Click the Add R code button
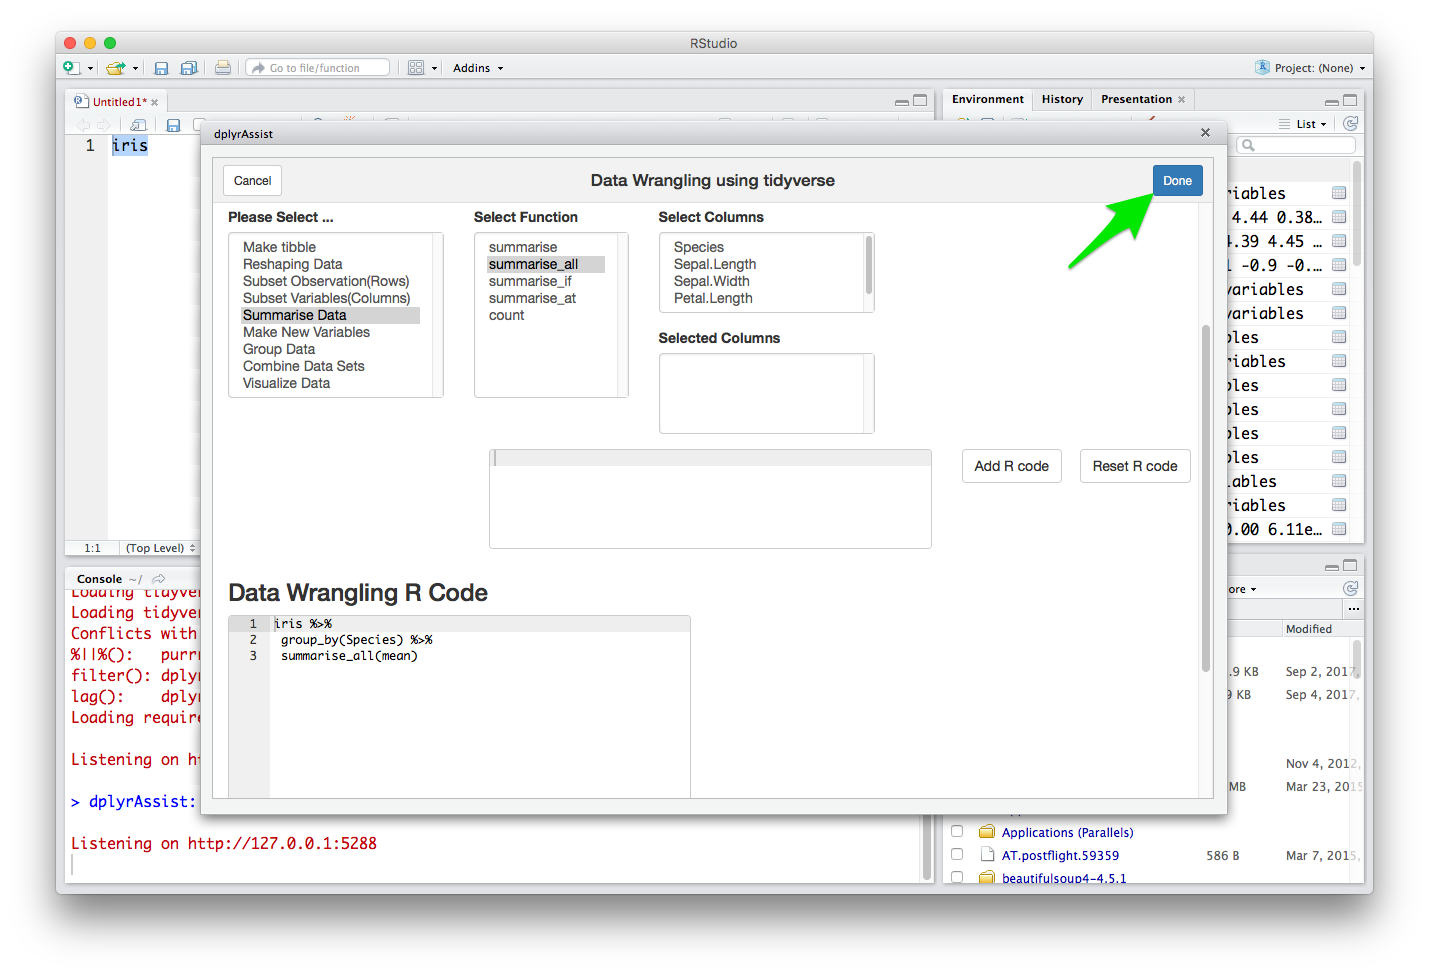The height and width of the screenshot is (974, 1429). [1011, 466]
